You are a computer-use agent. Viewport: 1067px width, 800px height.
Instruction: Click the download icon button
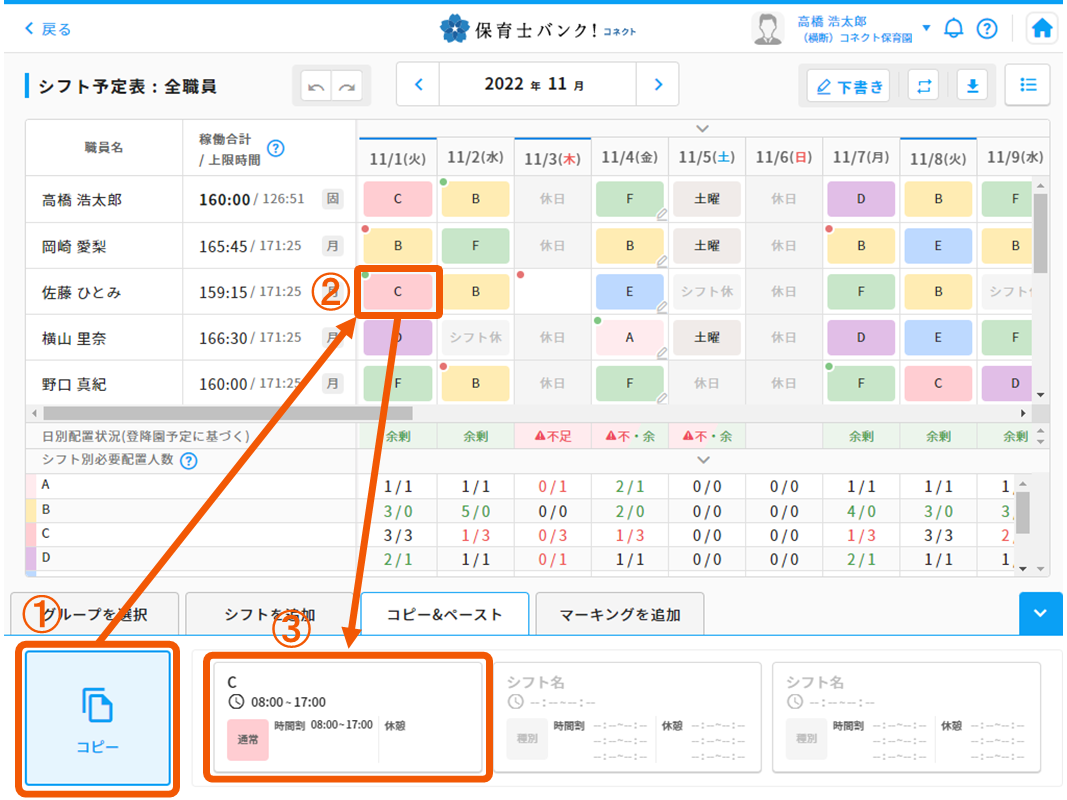[x=971, y=86]
